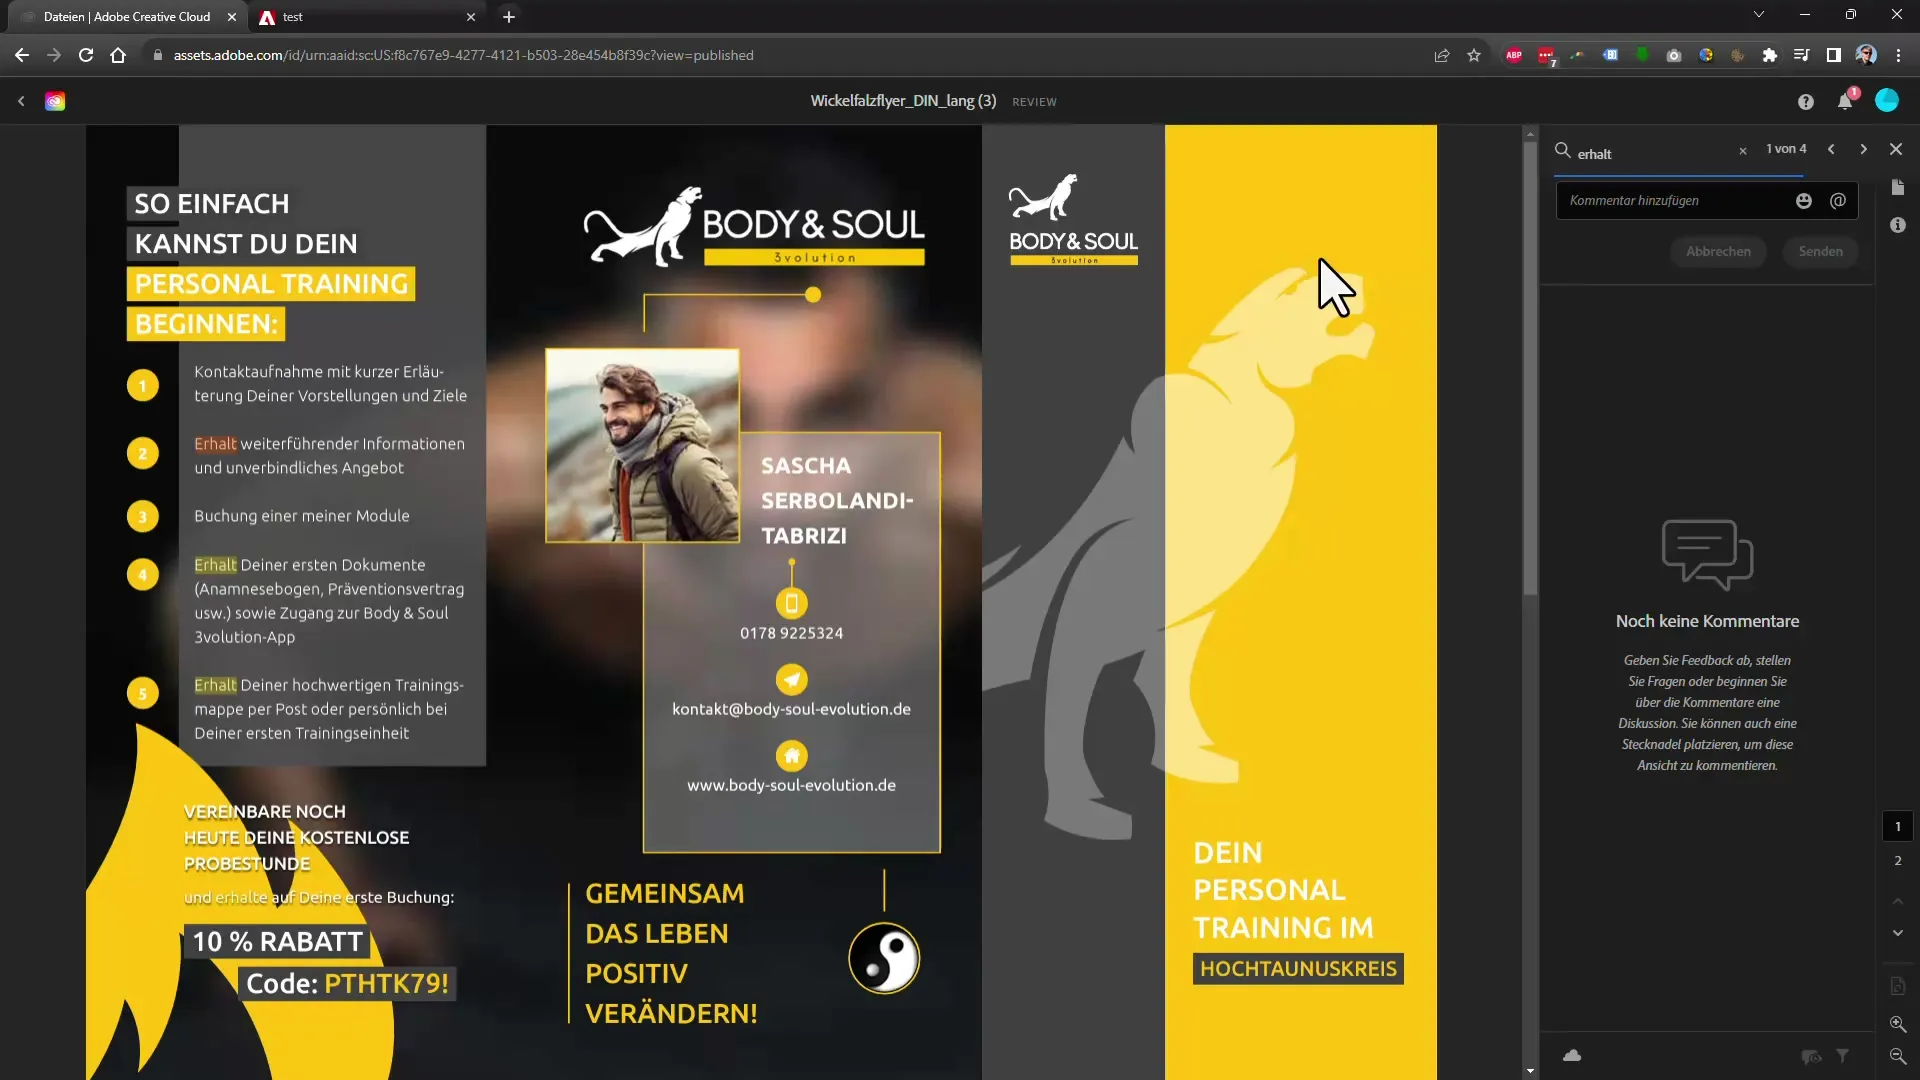The image size is (1920, 1080).
Task: Click the Senden button
Action: (x=1820, y=252)
